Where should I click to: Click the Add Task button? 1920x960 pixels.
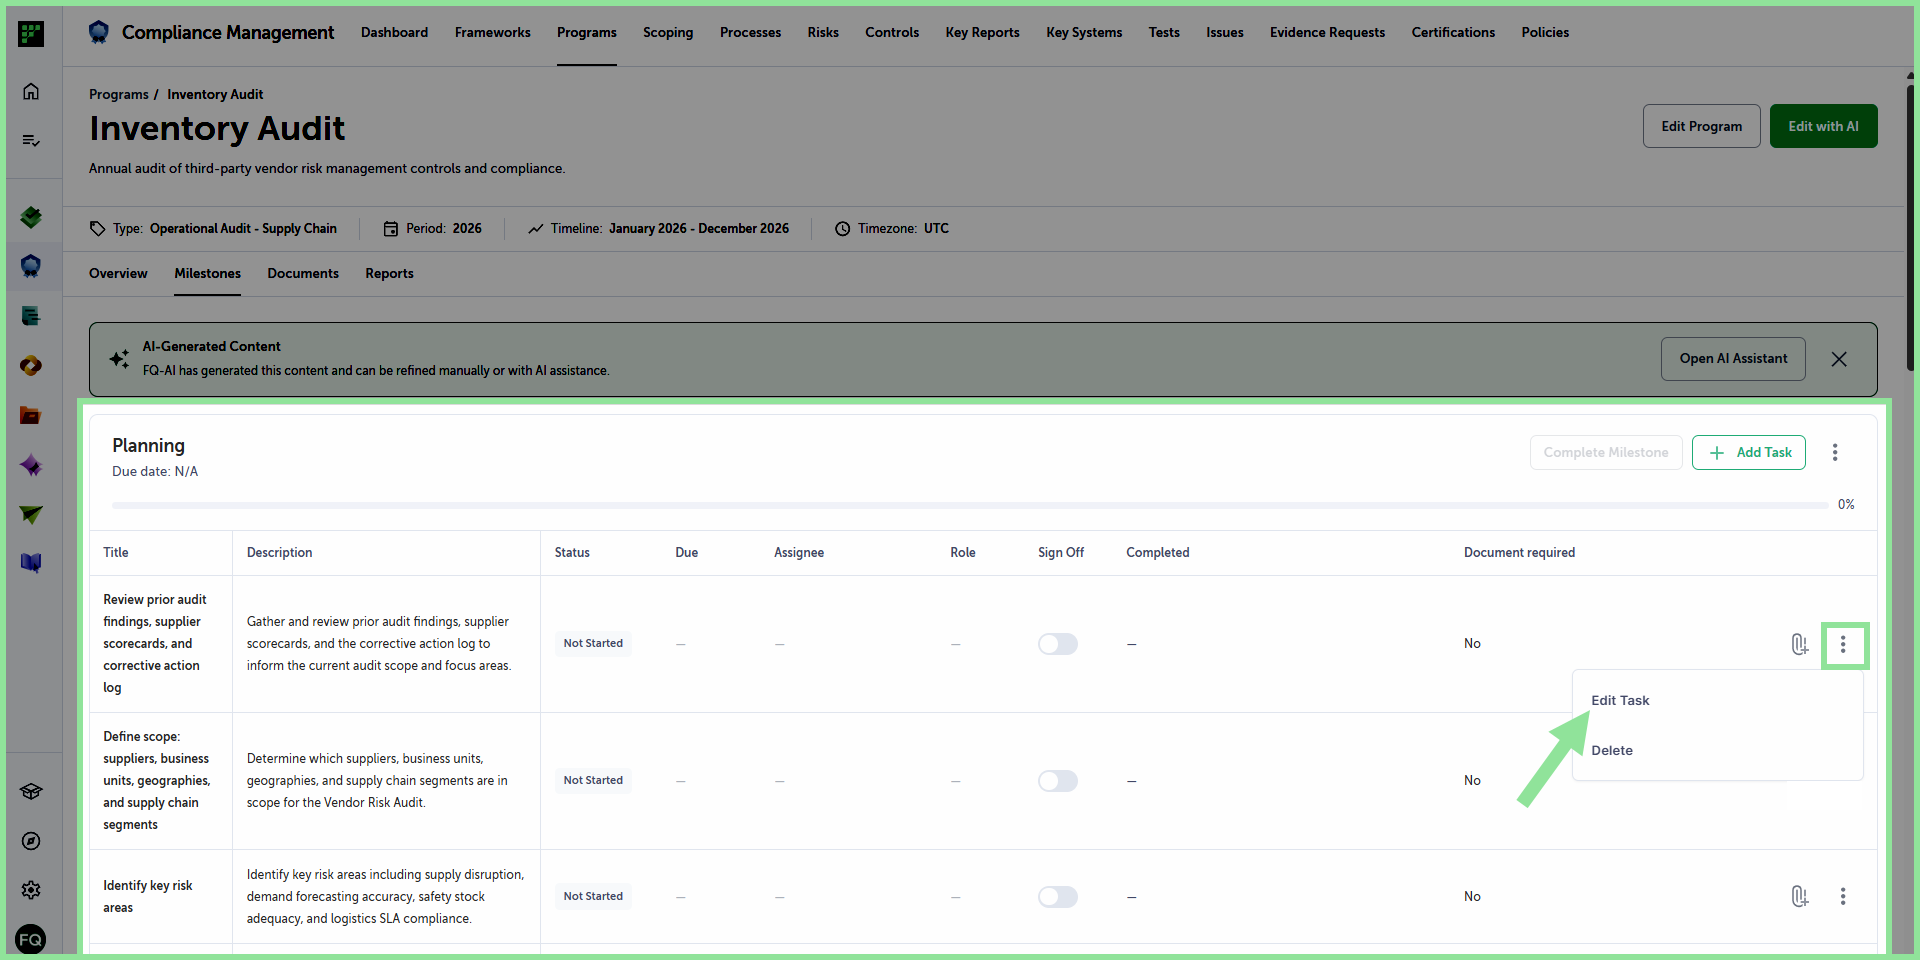(1749, 452)
